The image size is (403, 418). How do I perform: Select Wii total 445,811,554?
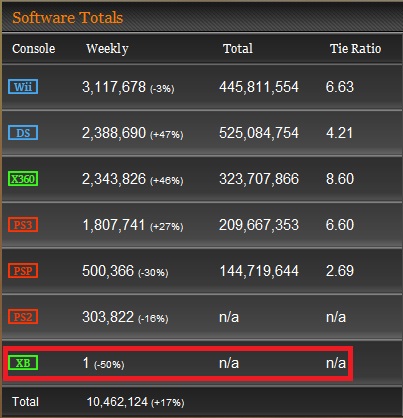pyautogui.click(x=259, y=87)
